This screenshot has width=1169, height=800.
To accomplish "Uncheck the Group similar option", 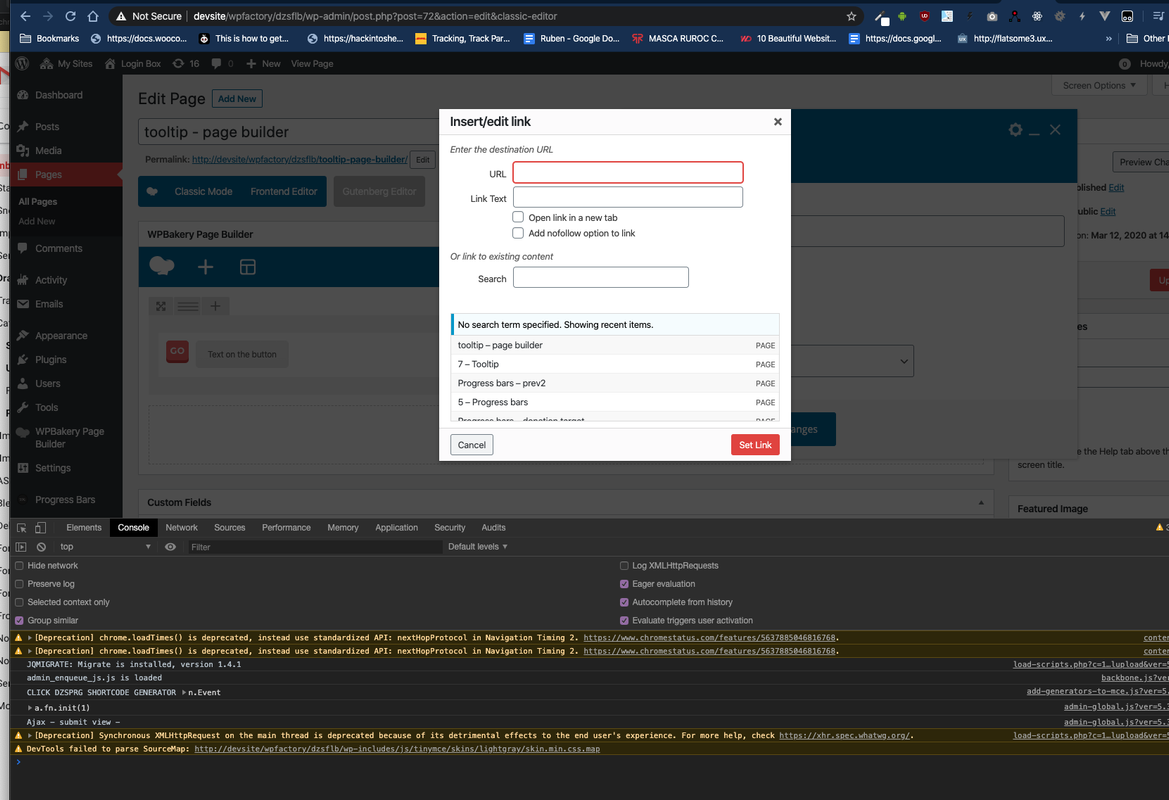I will point(19,621).
